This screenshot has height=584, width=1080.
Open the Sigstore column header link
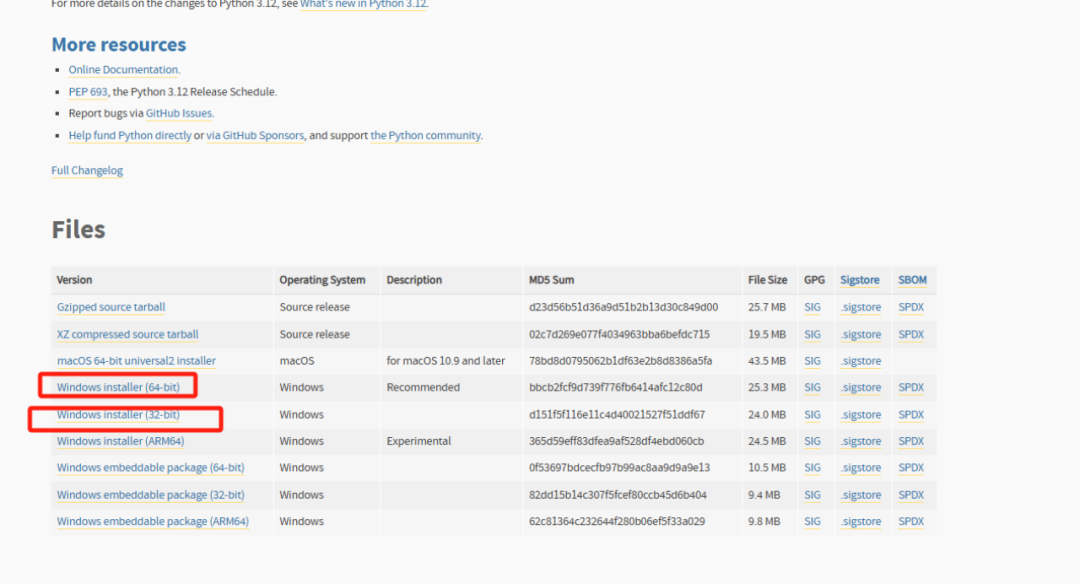pyautogui.click(x=860, y=280)
